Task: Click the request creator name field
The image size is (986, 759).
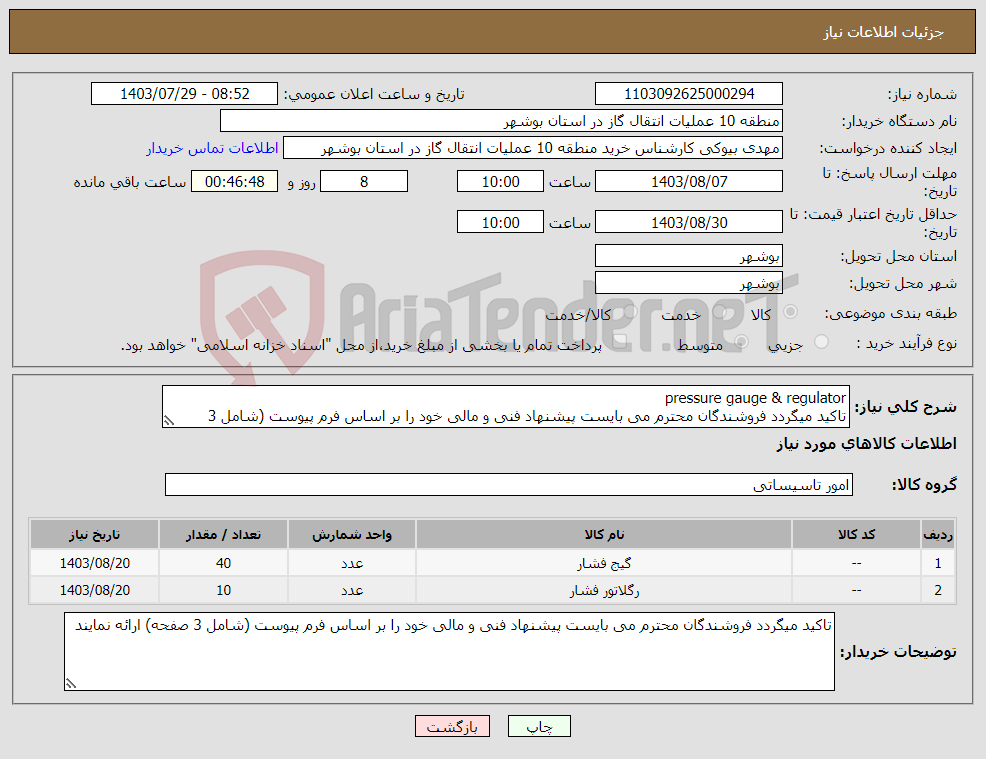Action: (x=533, y=148)
